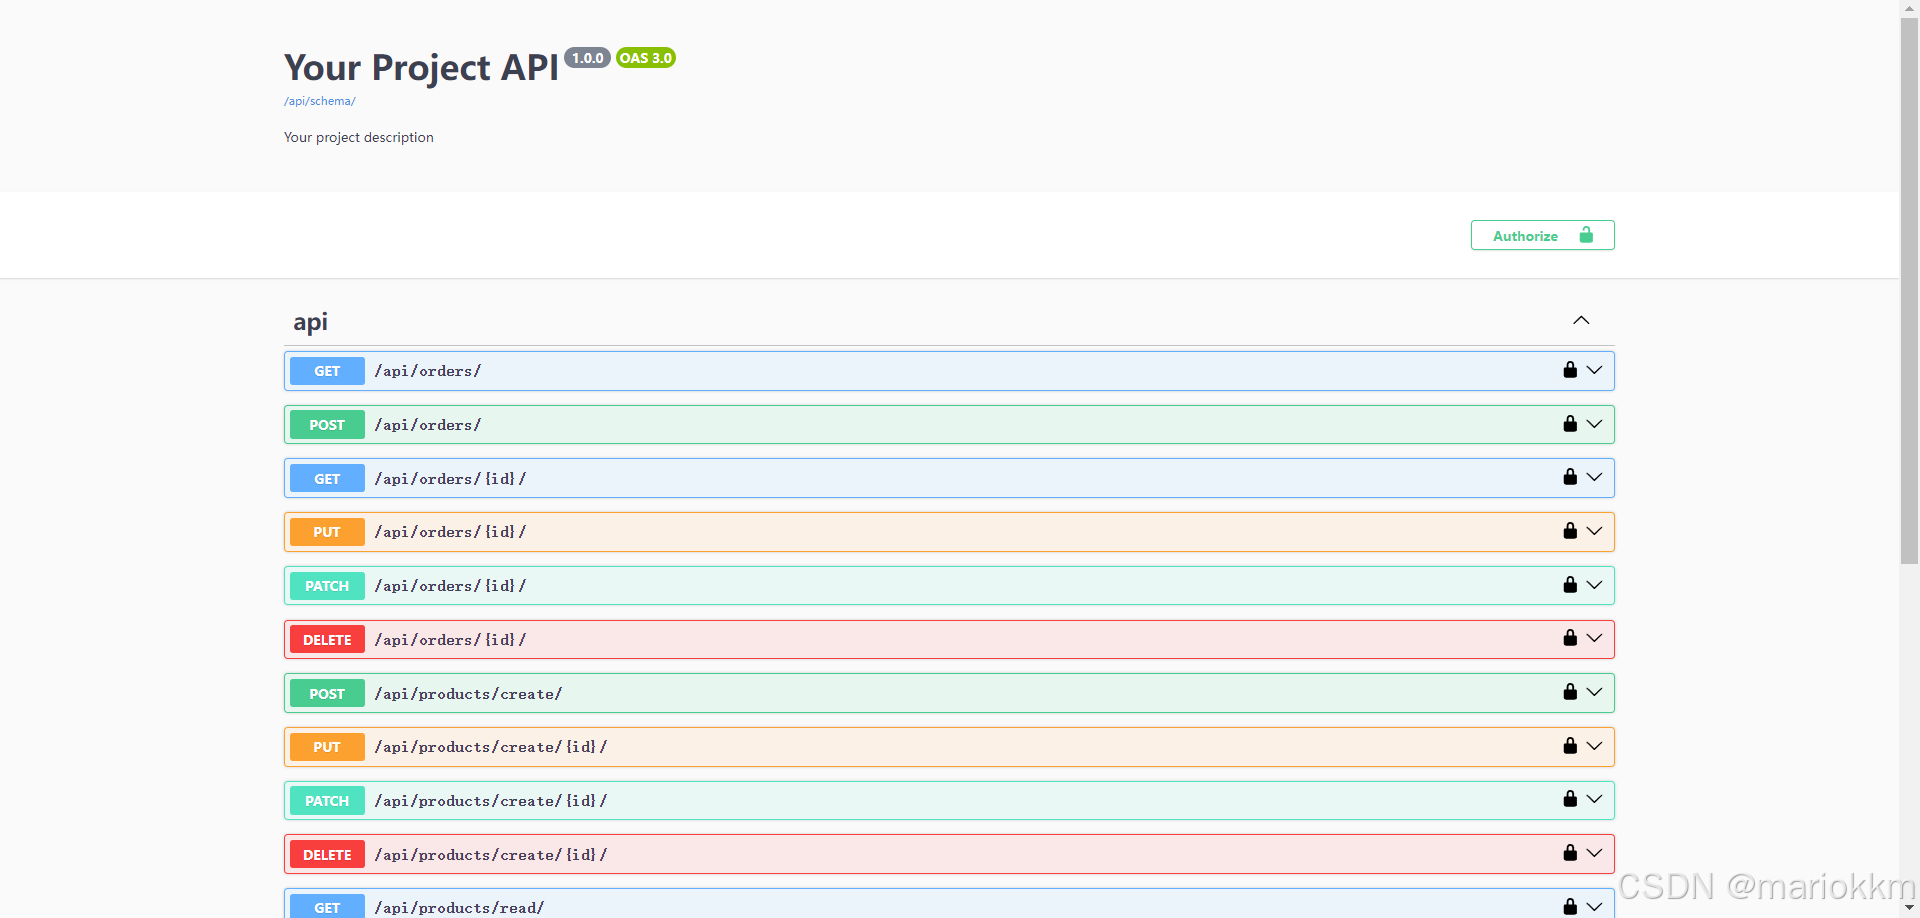
Task: Expand DELETE /api/products/create/{id}/ with chevron
Action: [1594, 853]
